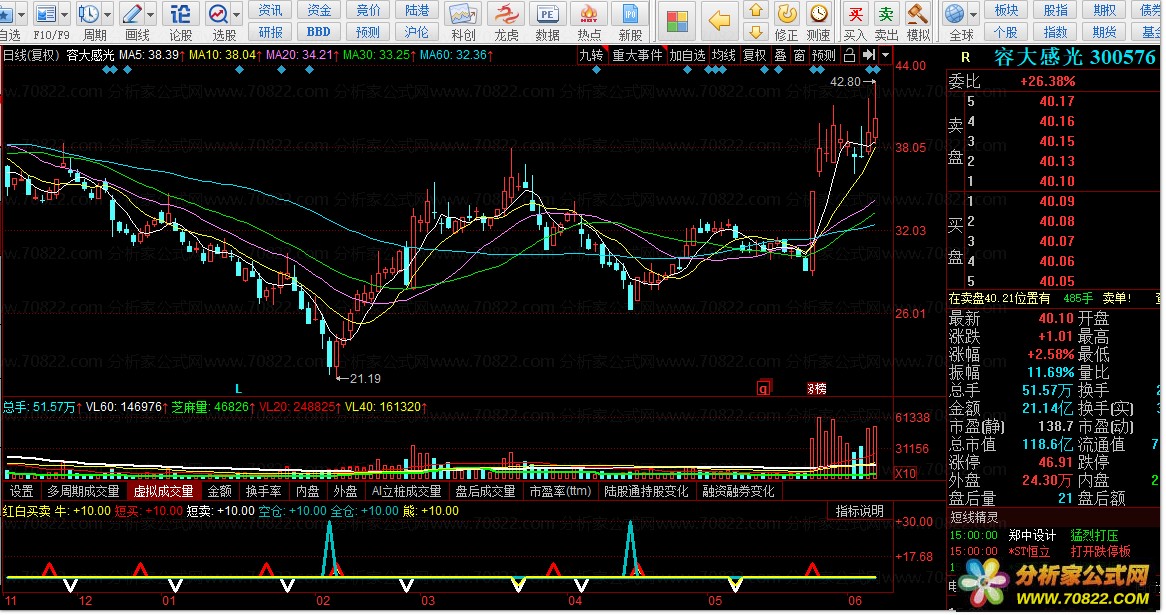This screenshot has width=1166, height=615.
Task: Click the yellow back arrow icon
Action: tap(719, 21)
